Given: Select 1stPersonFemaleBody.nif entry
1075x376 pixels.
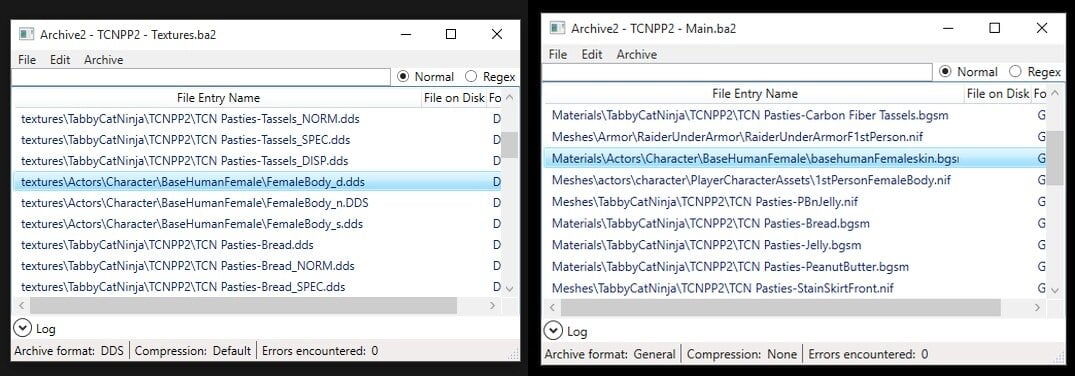Looking at the screenshot, I should pos(795,180).
